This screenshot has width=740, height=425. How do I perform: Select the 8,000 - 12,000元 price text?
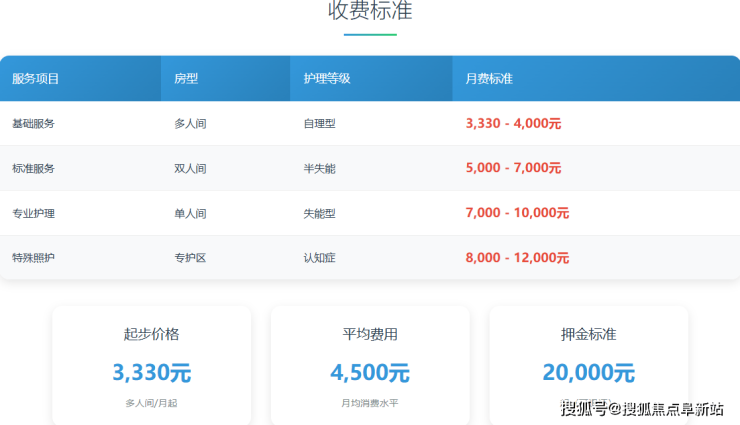point(517,258)
